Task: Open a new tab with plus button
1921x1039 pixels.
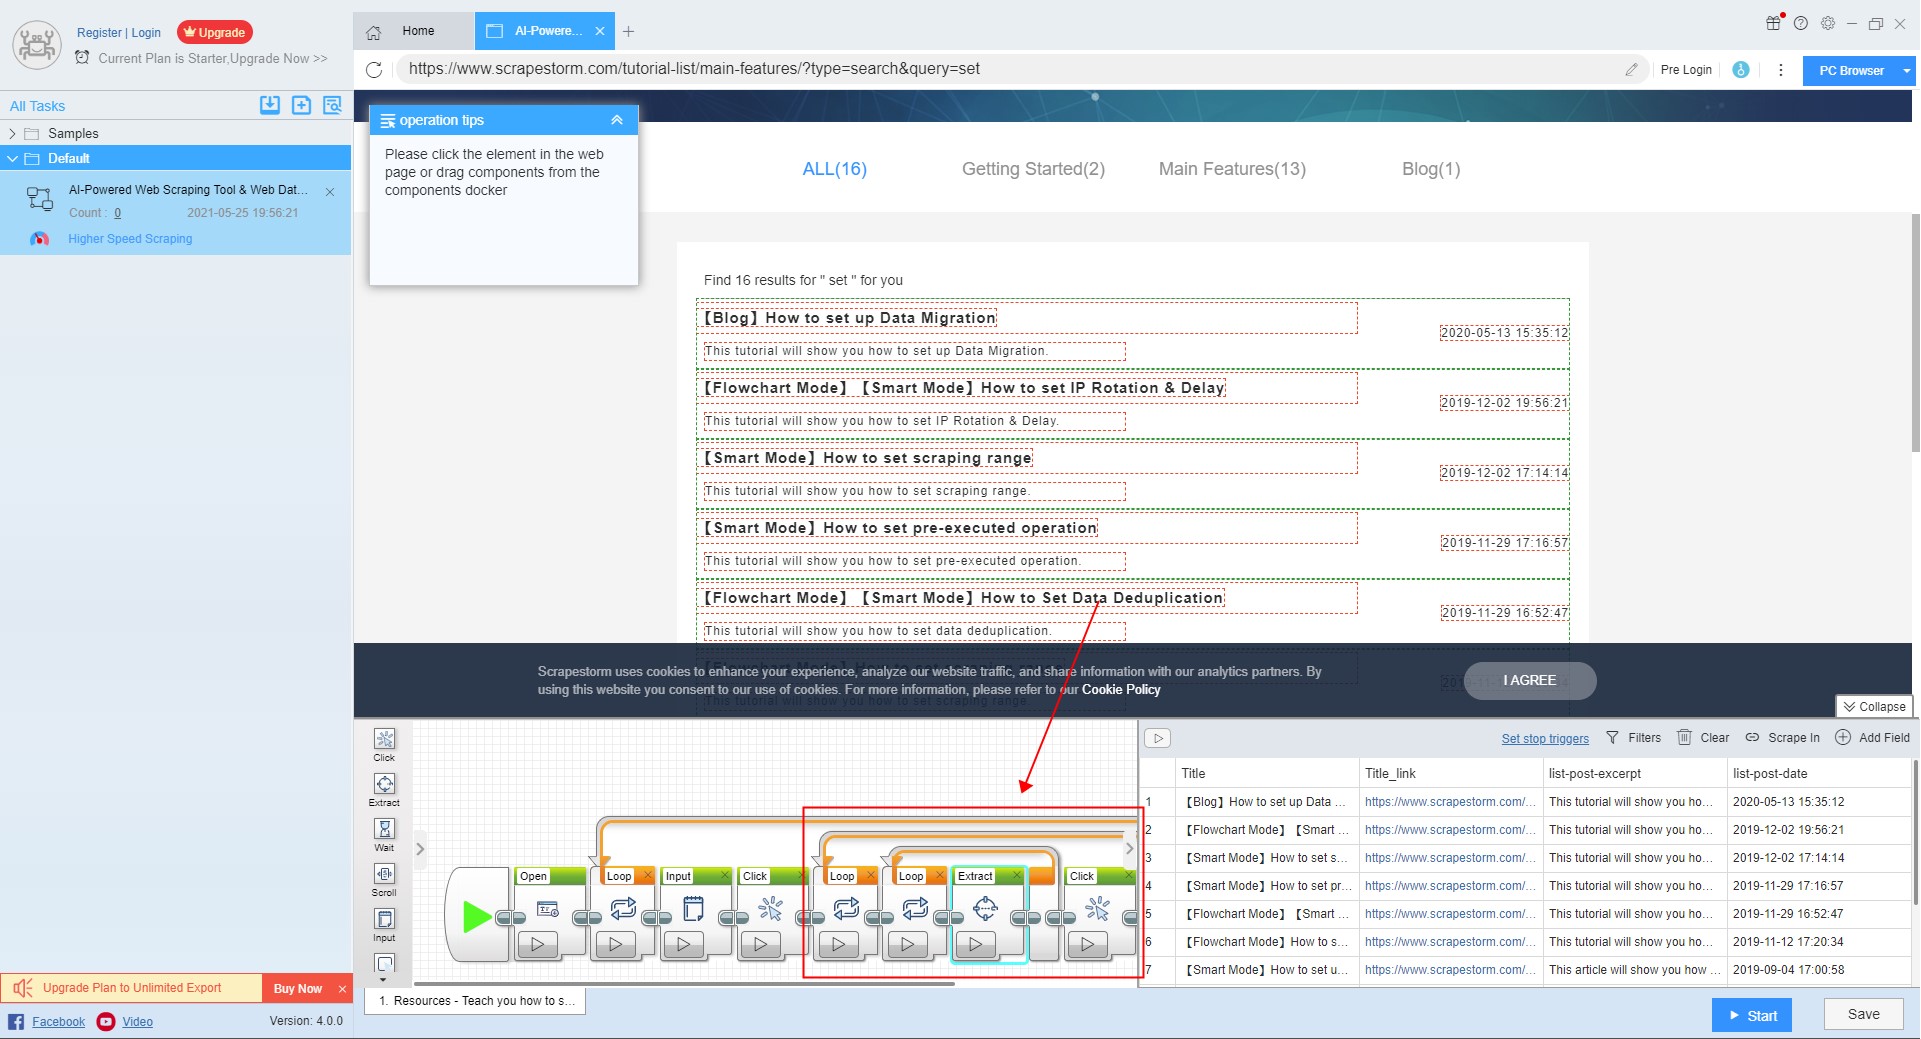Action: click(628, 32)
